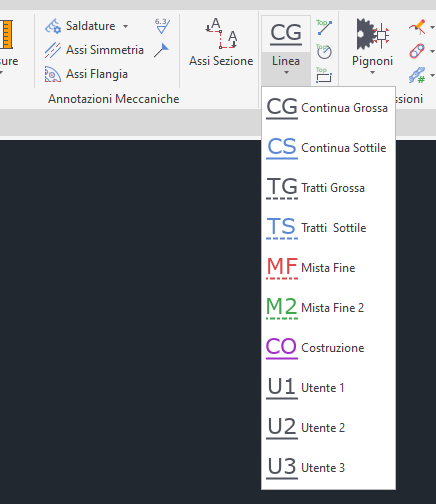Choose Utente 3 at the list bottom
The width and height of the screenshot is (436, 504).
[328, 468]
